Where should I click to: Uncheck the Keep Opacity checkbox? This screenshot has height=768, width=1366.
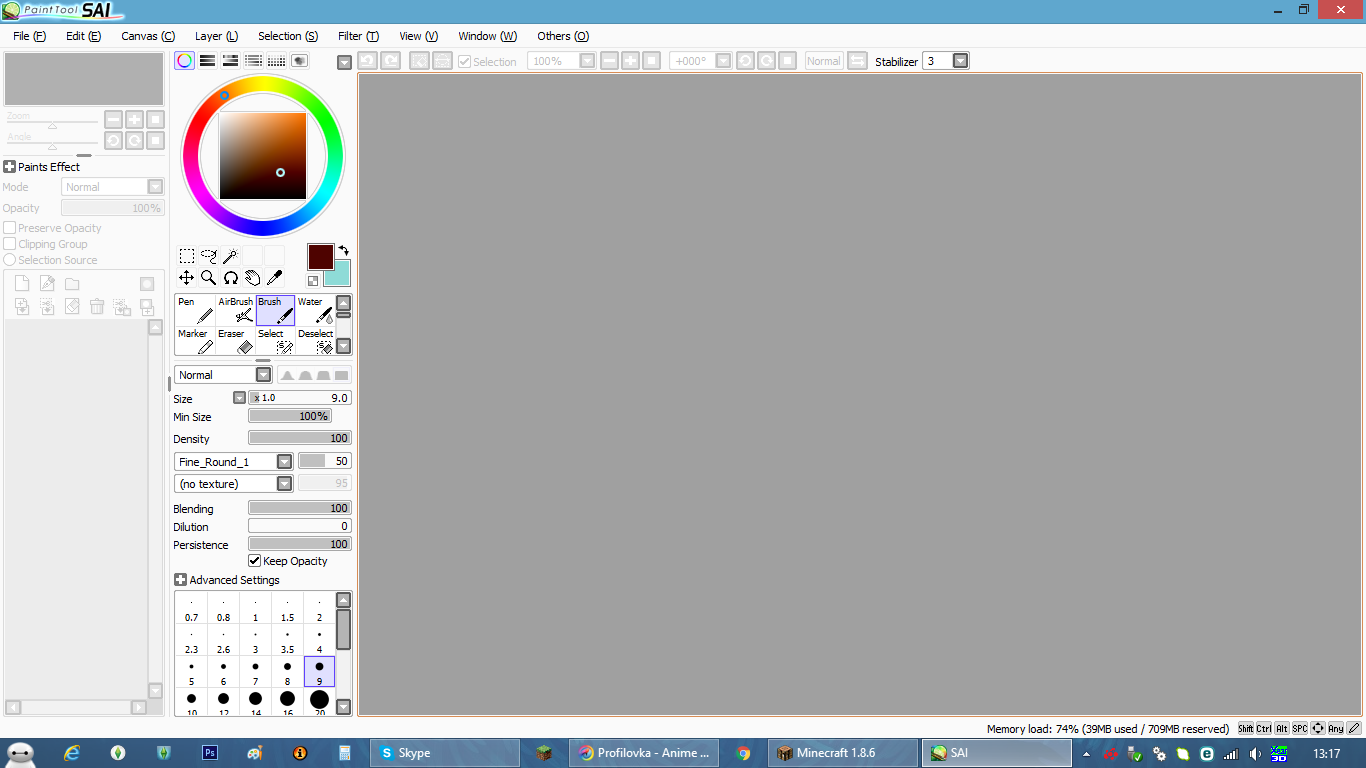tap(255, 561)
